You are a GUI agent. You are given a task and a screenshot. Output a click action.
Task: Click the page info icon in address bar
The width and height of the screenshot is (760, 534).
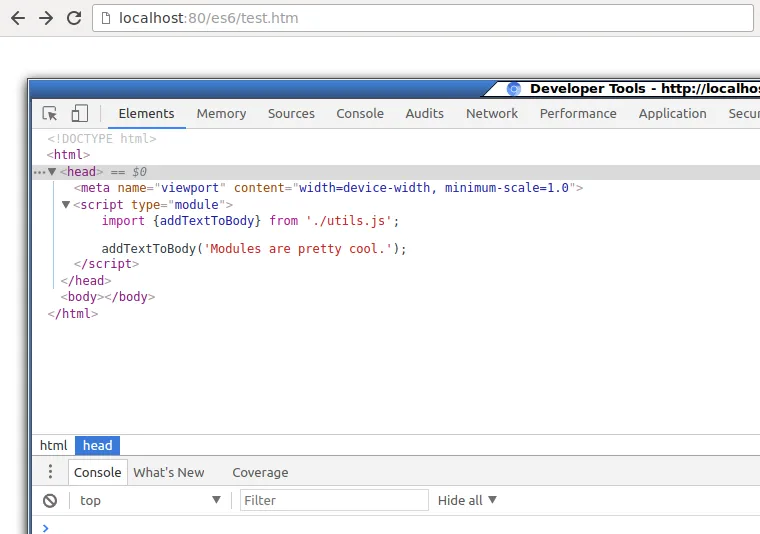[x=106, y=18]
